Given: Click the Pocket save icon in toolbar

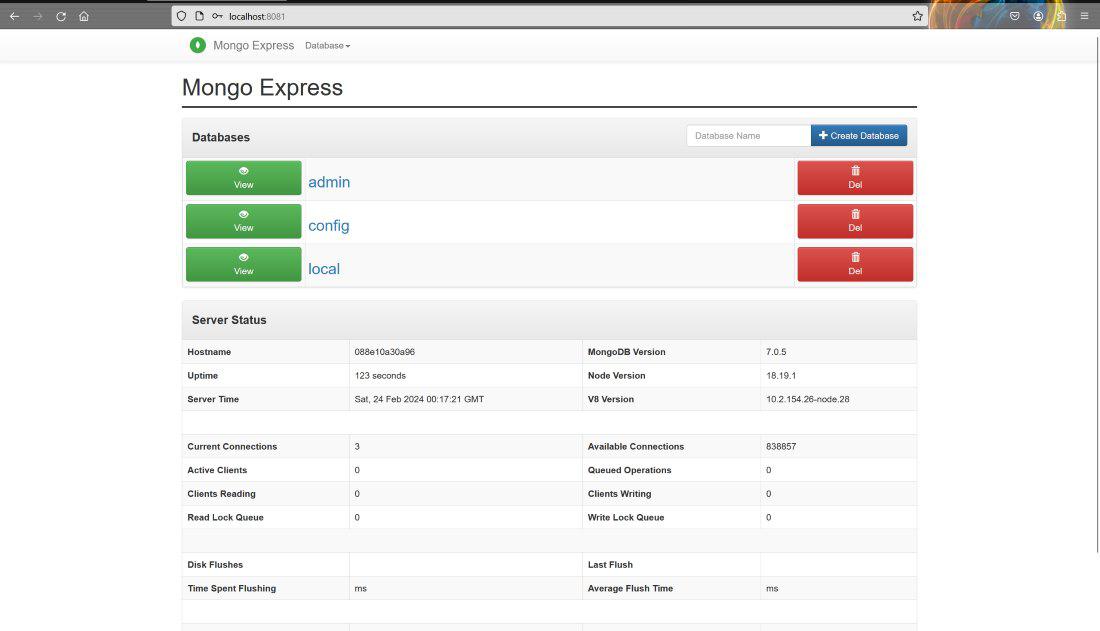Looking at the screenshot, I should click(1014, 16).
